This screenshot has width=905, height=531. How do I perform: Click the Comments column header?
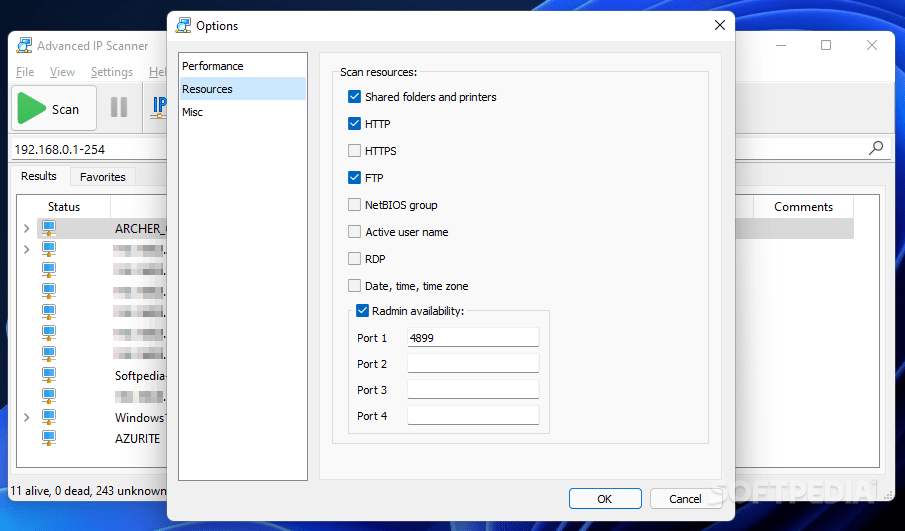pyautogui.click(x=803, y=207)
